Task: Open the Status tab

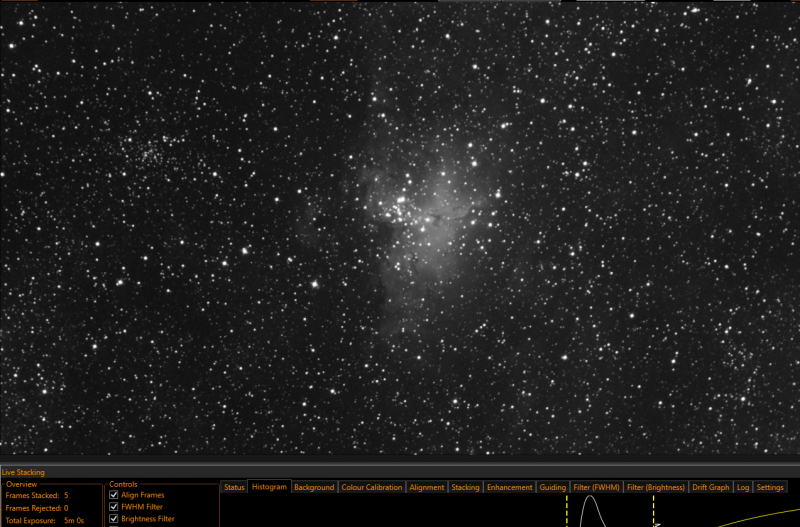Action: (234, 487)
